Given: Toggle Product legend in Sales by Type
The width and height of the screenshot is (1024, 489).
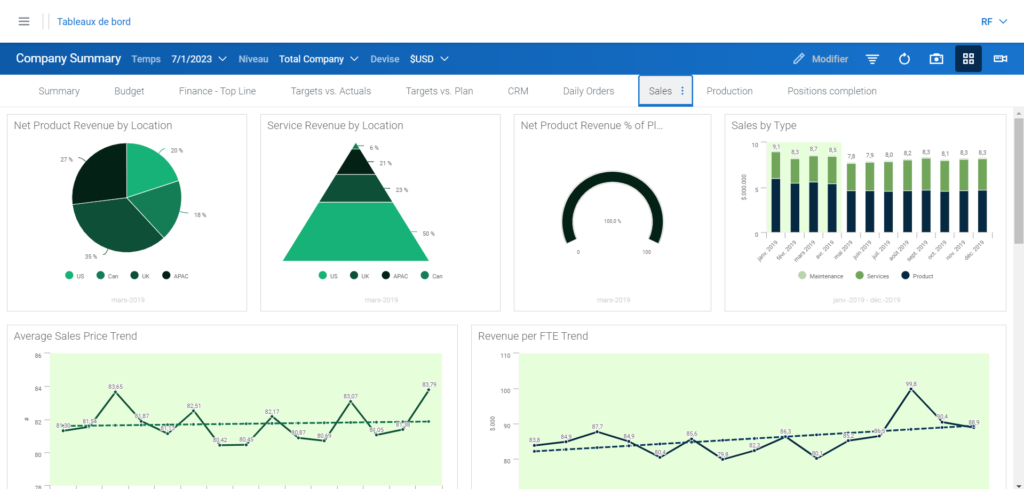Looking at the screenshot, I should click(x=917, y=276).
